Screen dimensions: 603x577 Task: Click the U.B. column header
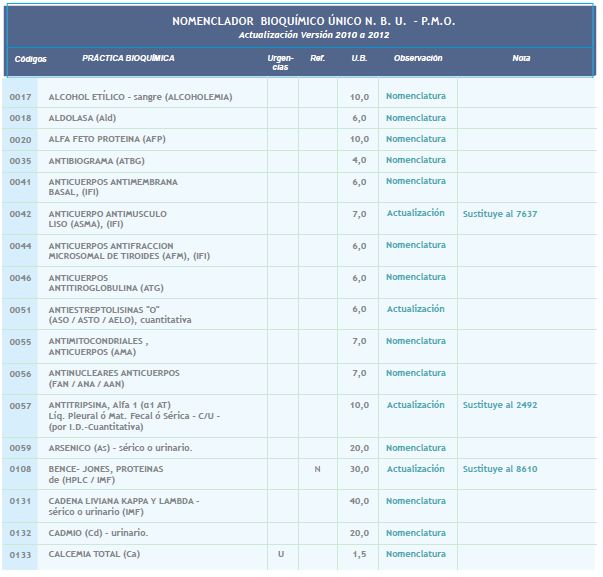[x=359, y=58]
